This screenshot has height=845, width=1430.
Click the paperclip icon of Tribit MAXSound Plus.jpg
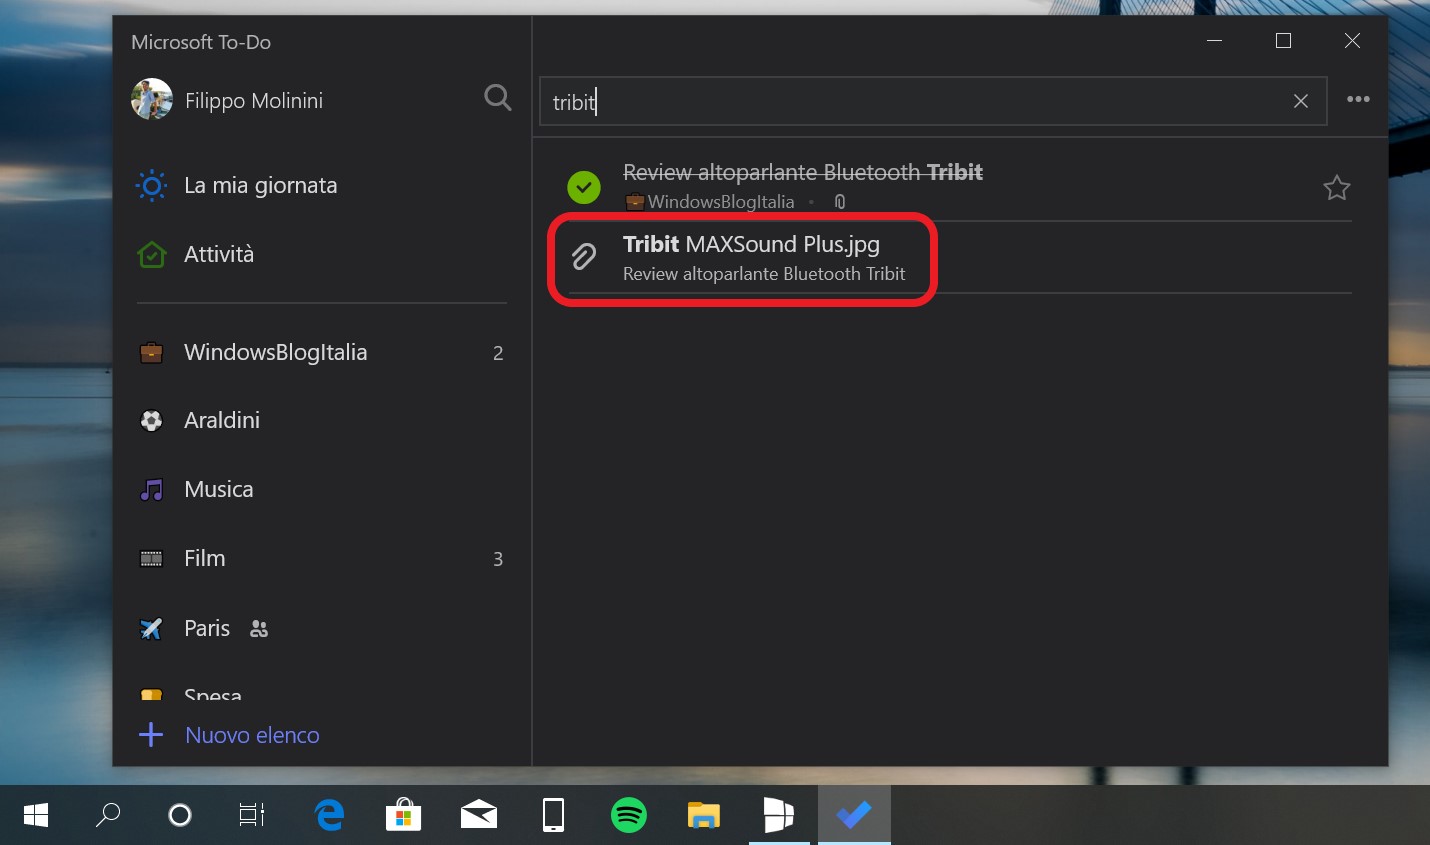pos(584,257)
